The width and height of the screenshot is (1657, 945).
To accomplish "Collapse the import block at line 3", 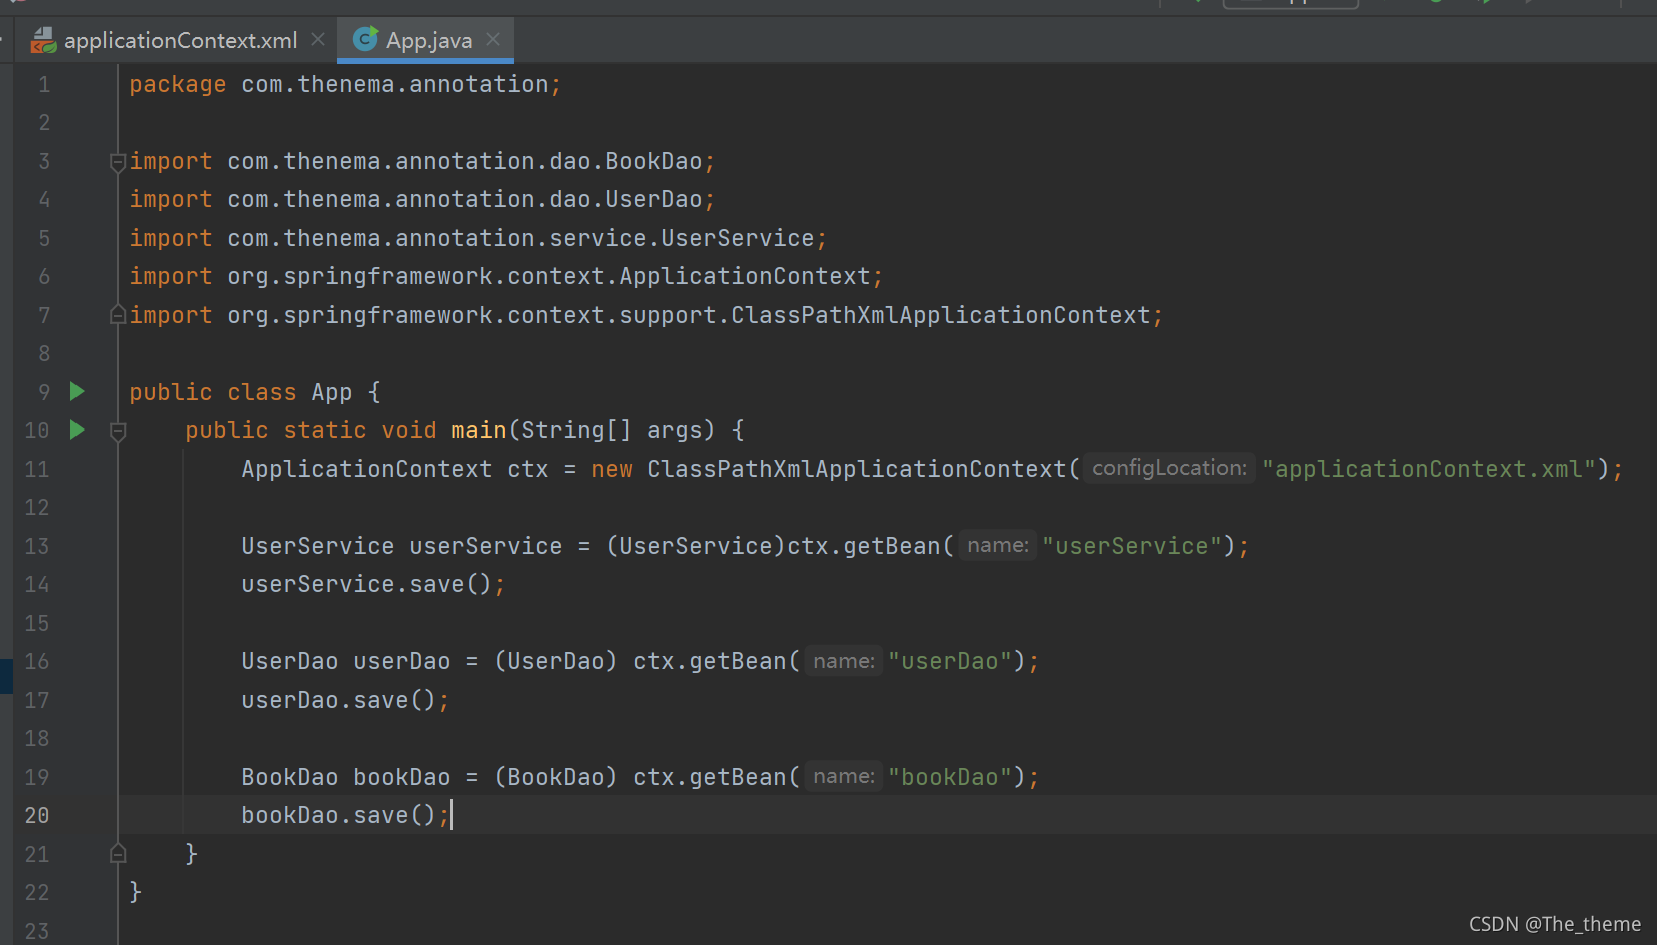I will pyautogui.click(x=117, y=162).
